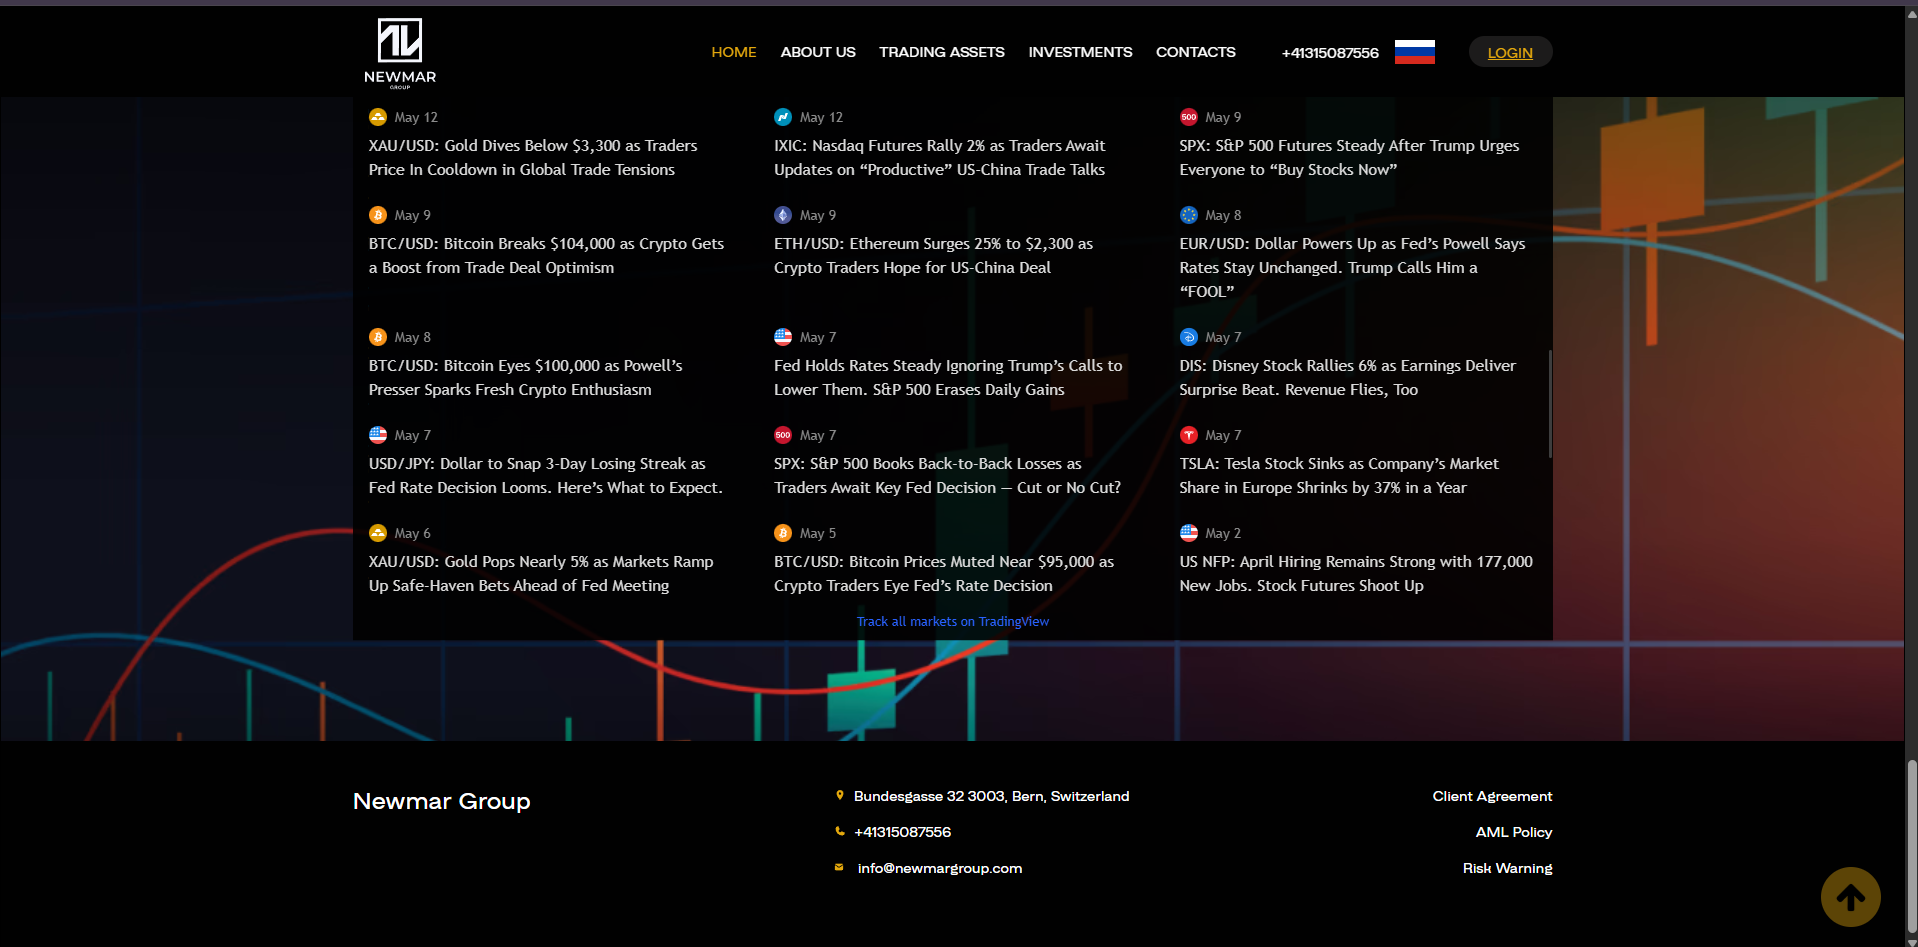Navigate to CONTACTS menu item
This screenshot has width=1918, height=947.
[x=1196, y=52]
